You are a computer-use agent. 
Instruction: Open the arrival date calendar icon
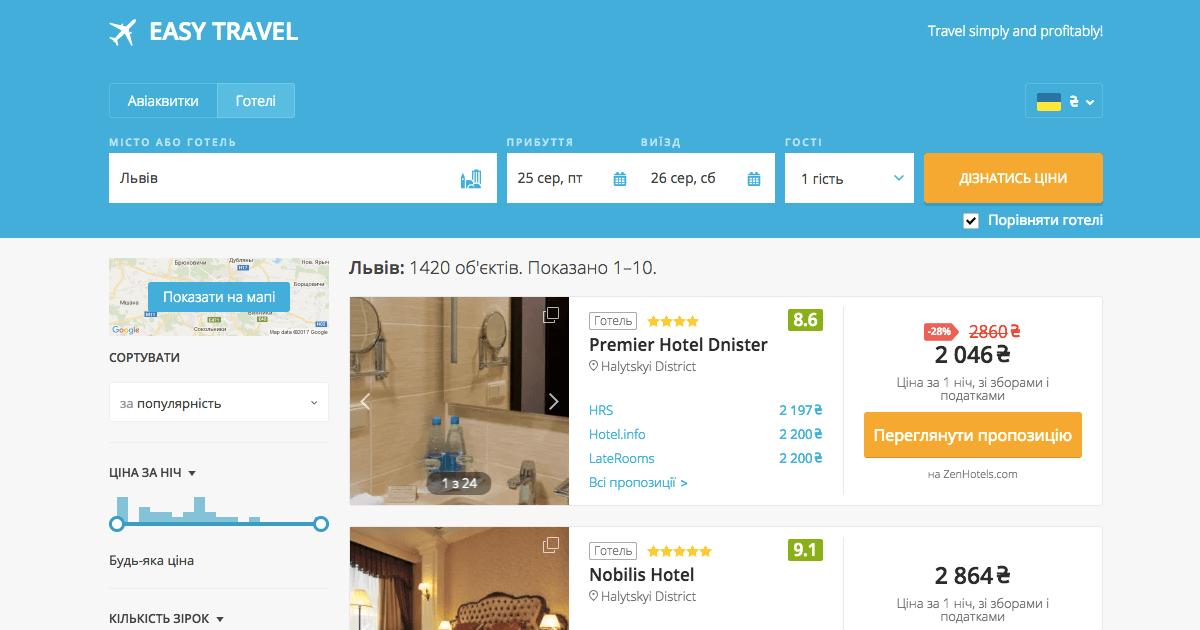click(620, 179)
